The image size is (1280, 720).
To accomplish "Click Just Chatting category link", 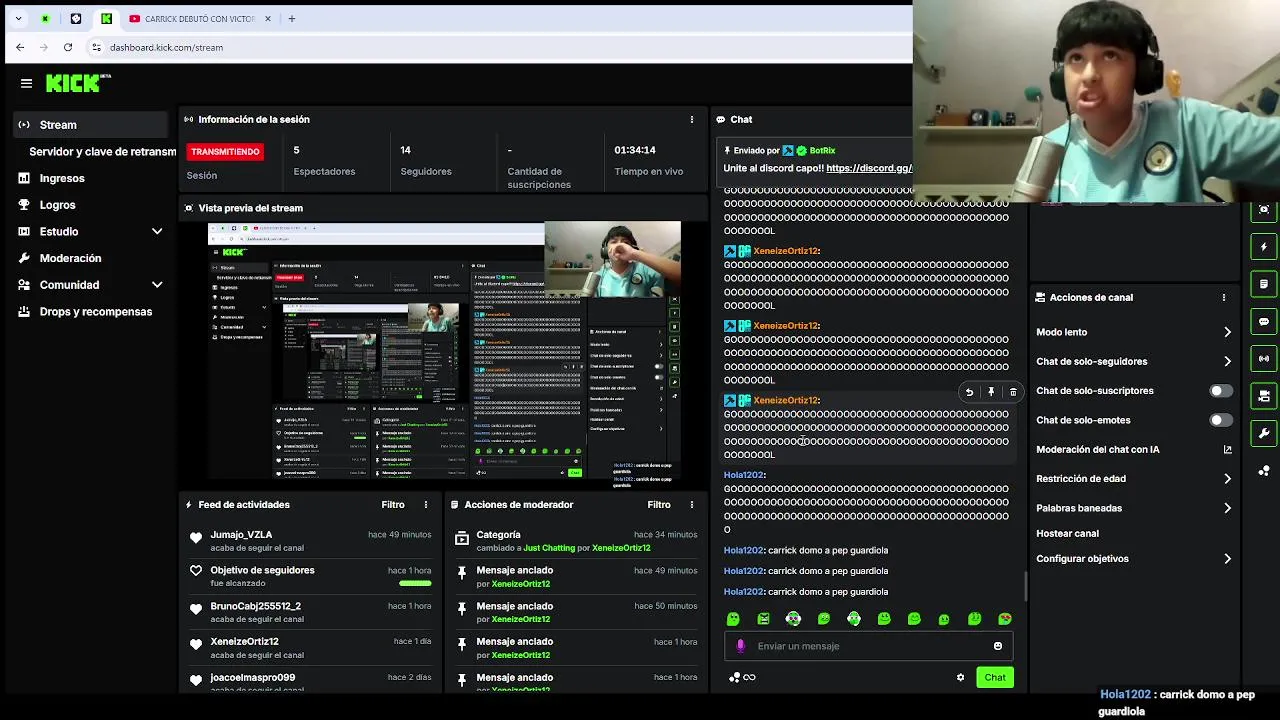I will pyautogui.click(x=549, y=548).
